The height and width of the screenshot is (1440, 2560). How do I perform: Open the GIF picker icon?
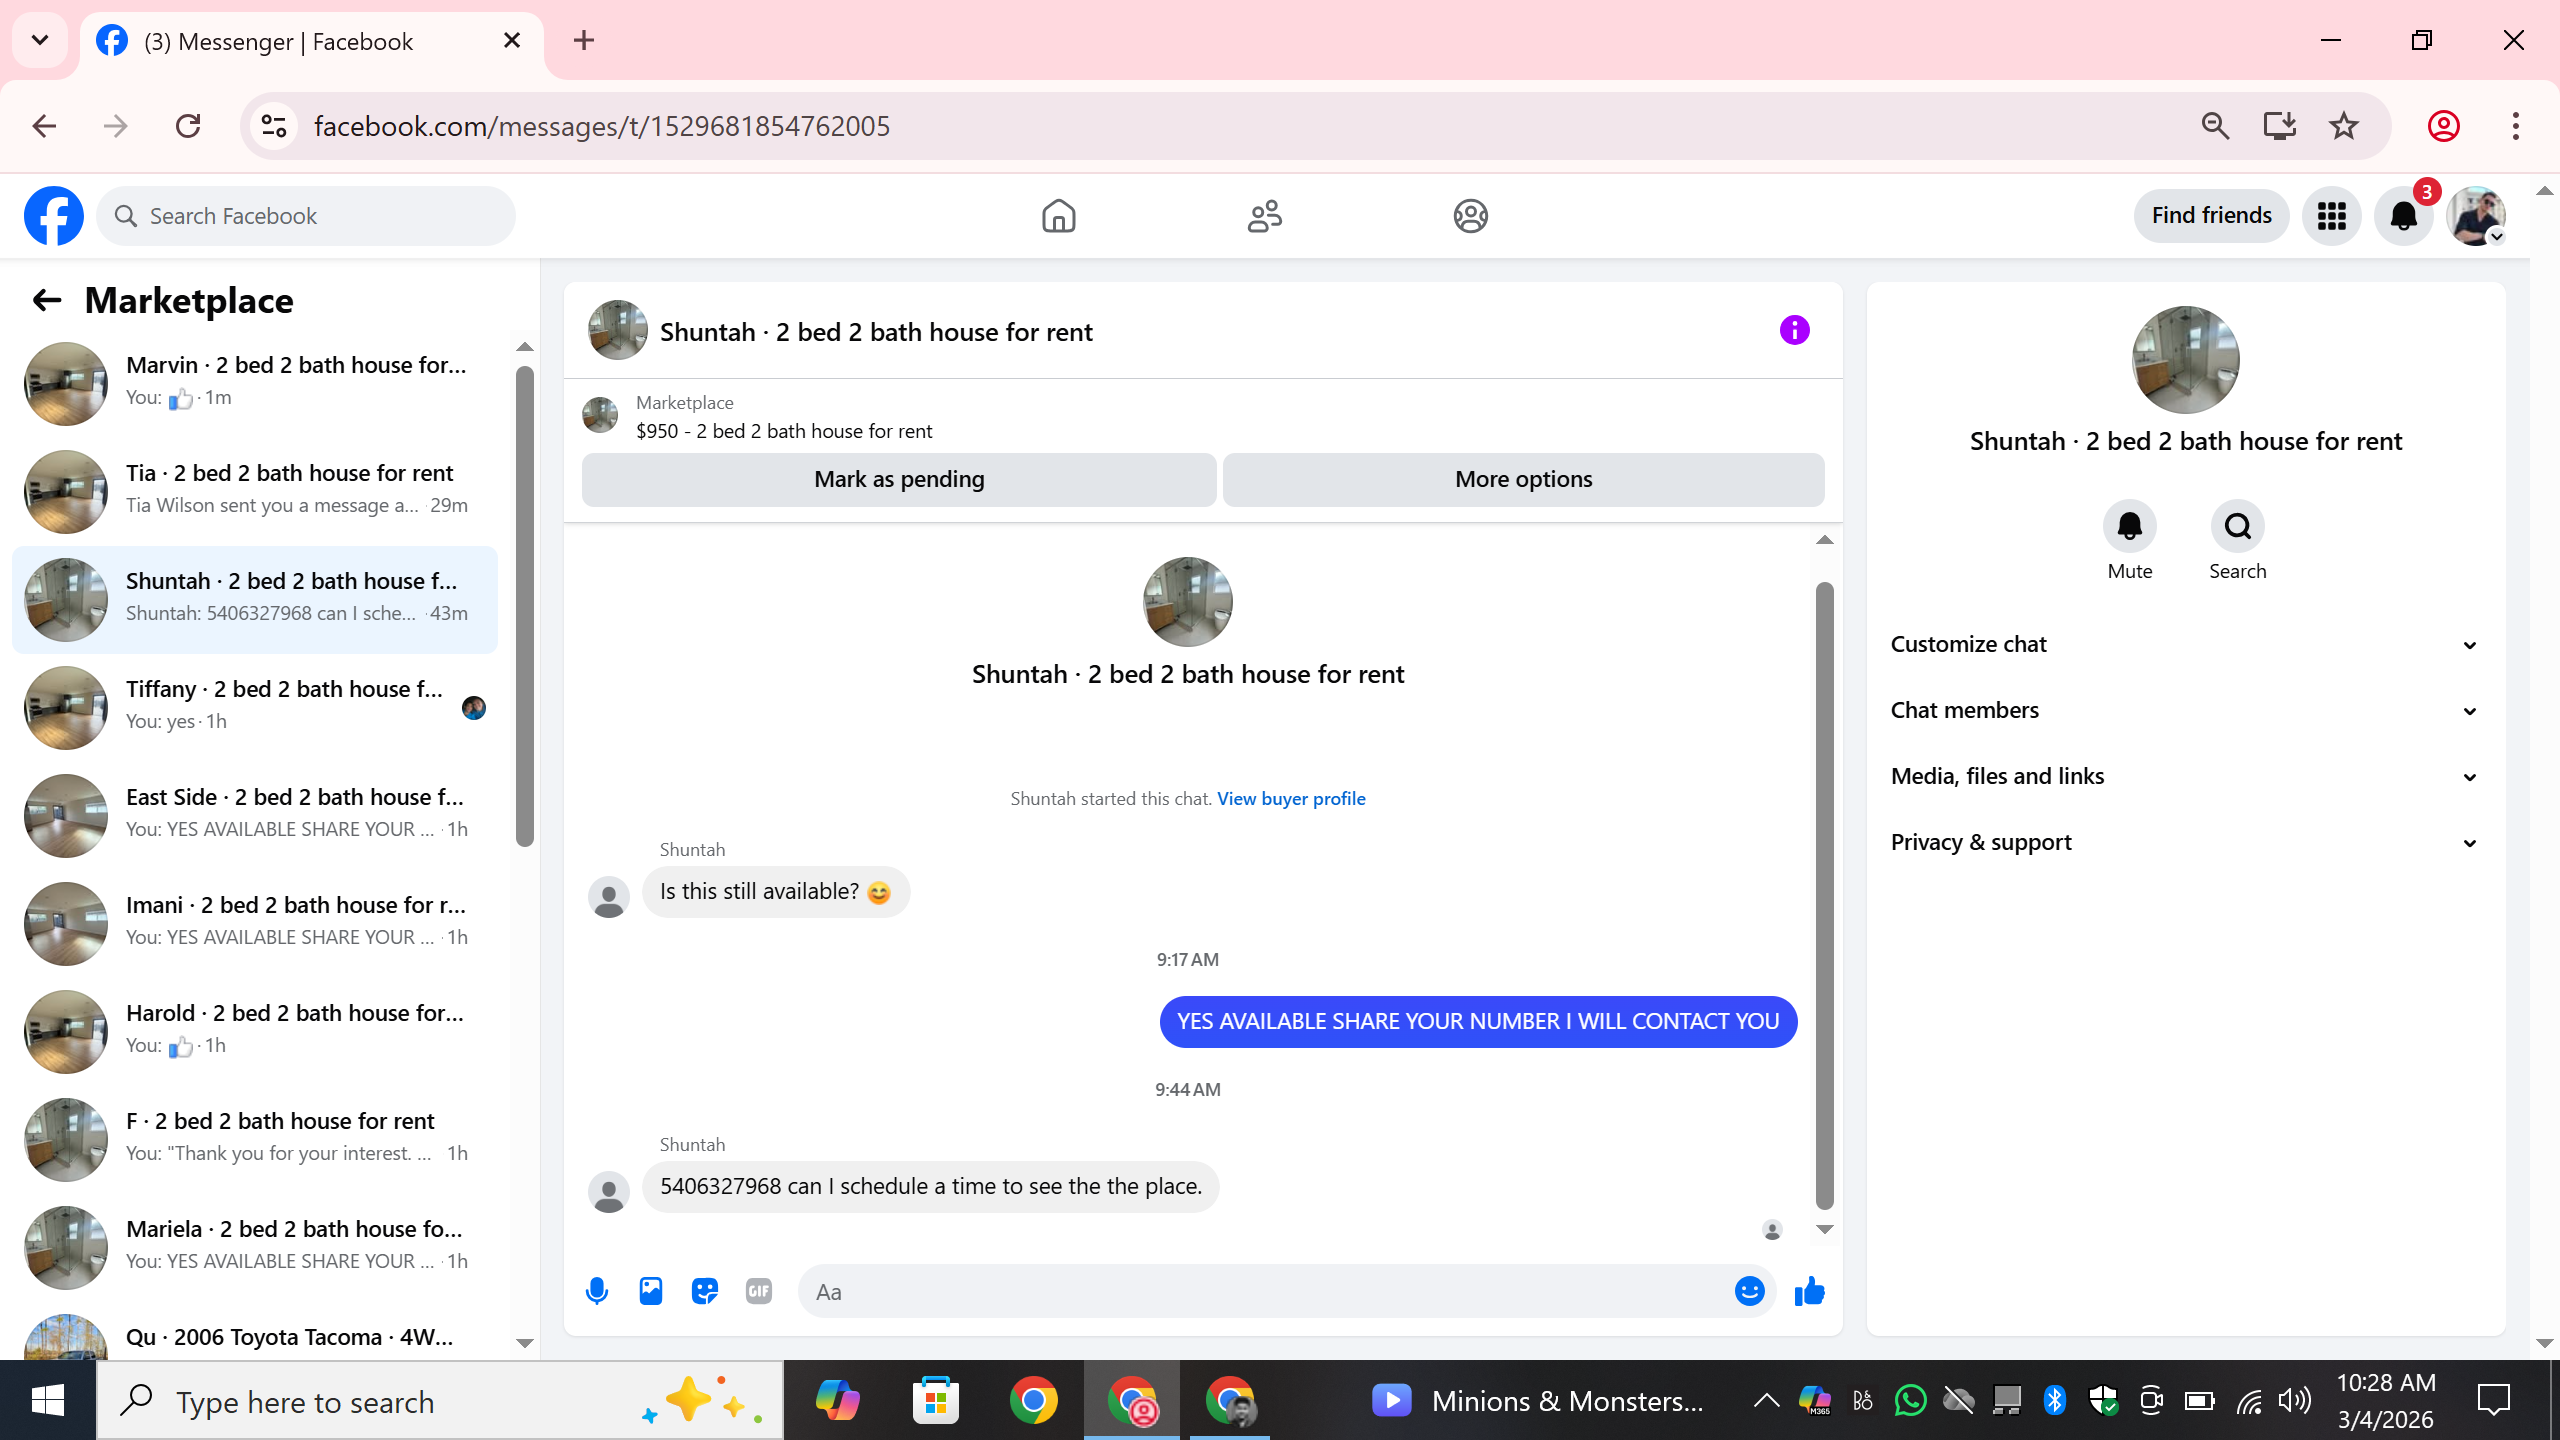(x=759, y=1291)
